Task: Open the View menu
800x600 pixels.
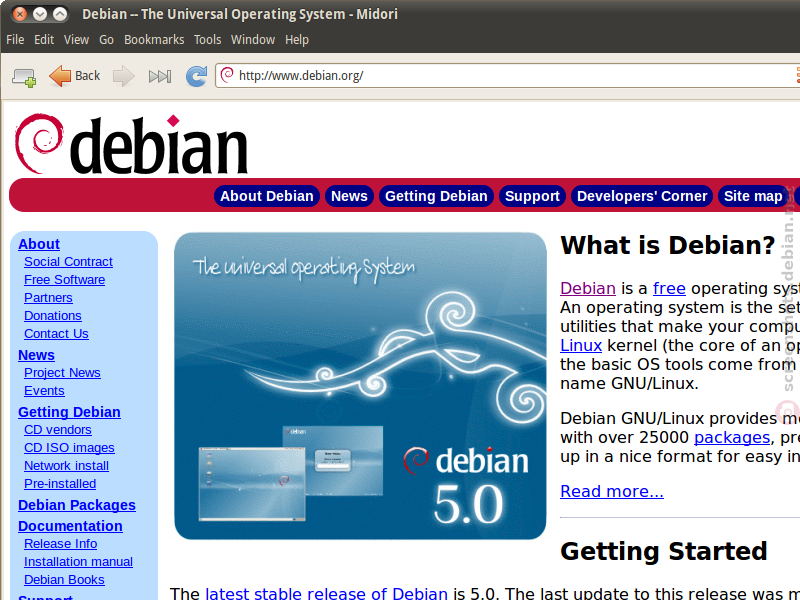Action: (77, 40)
